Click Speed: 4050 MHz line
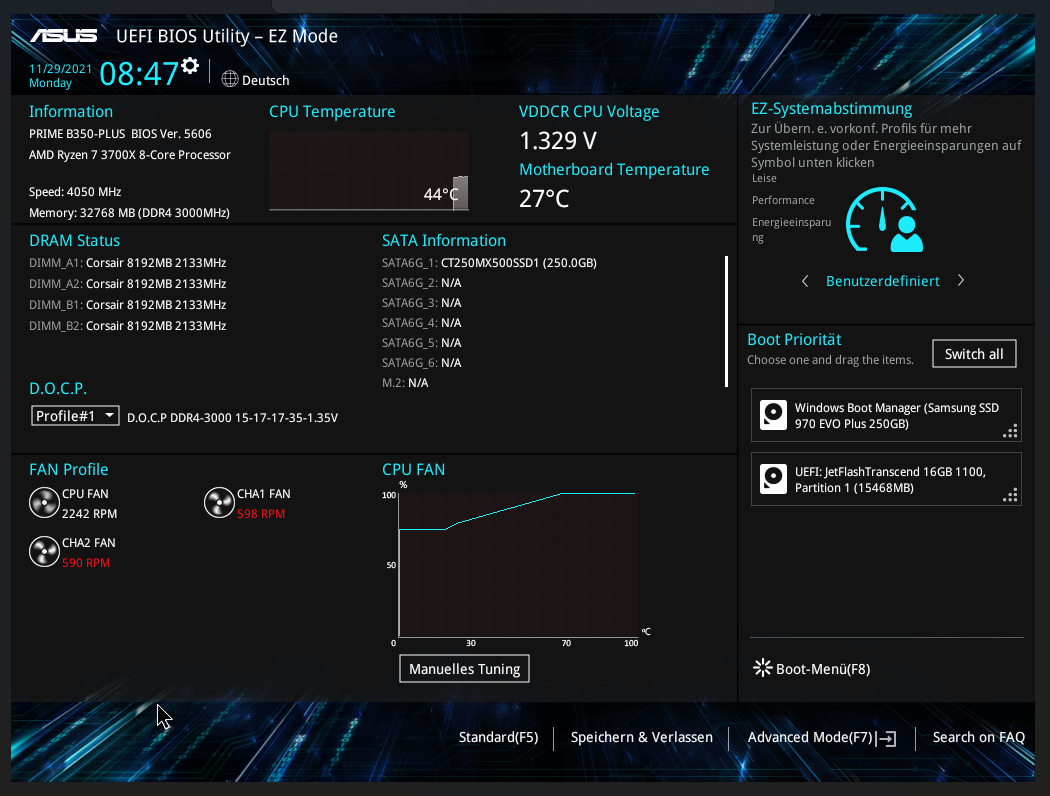Screen dimensions: 1050x796 pos(75,192)
